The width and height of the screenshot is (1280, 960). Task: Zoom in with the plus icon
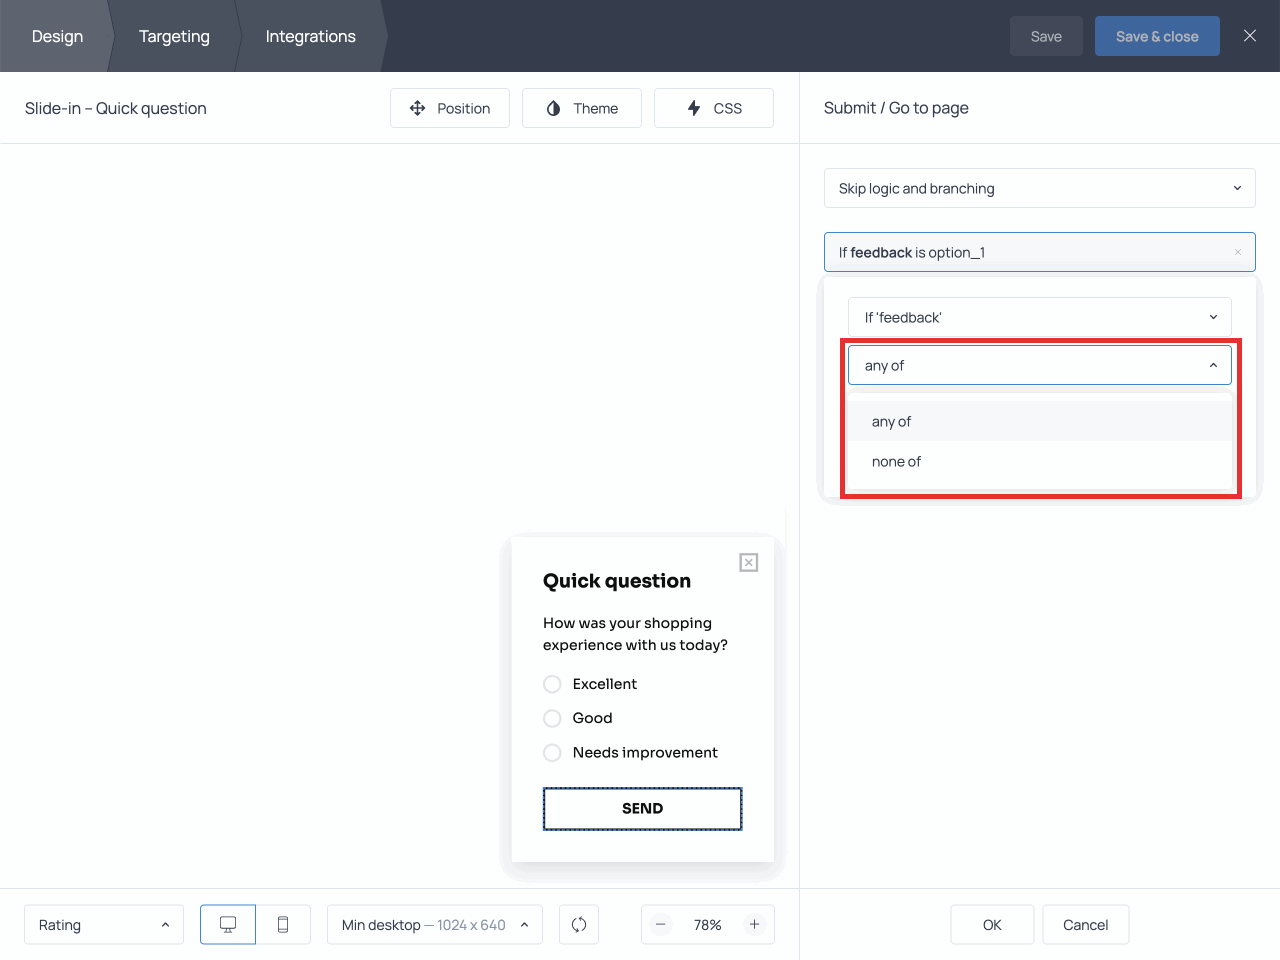(755, 925)
